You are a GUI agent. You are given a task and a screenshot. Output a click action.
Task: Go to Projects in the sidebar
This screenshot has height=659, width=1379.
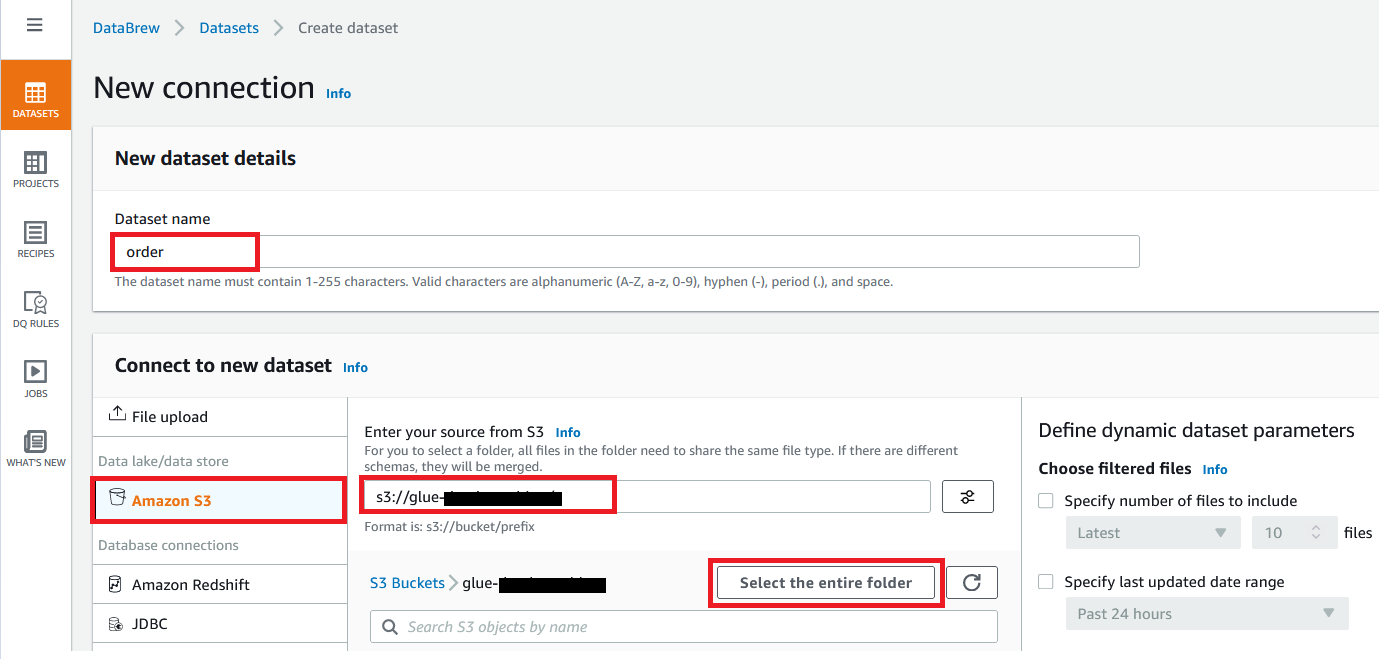[x=35, y=169]
